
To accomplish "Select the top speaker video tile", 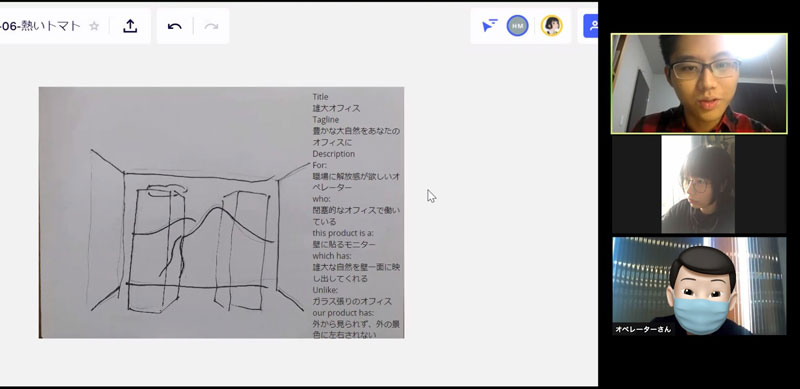I will (x=699, y=83).
